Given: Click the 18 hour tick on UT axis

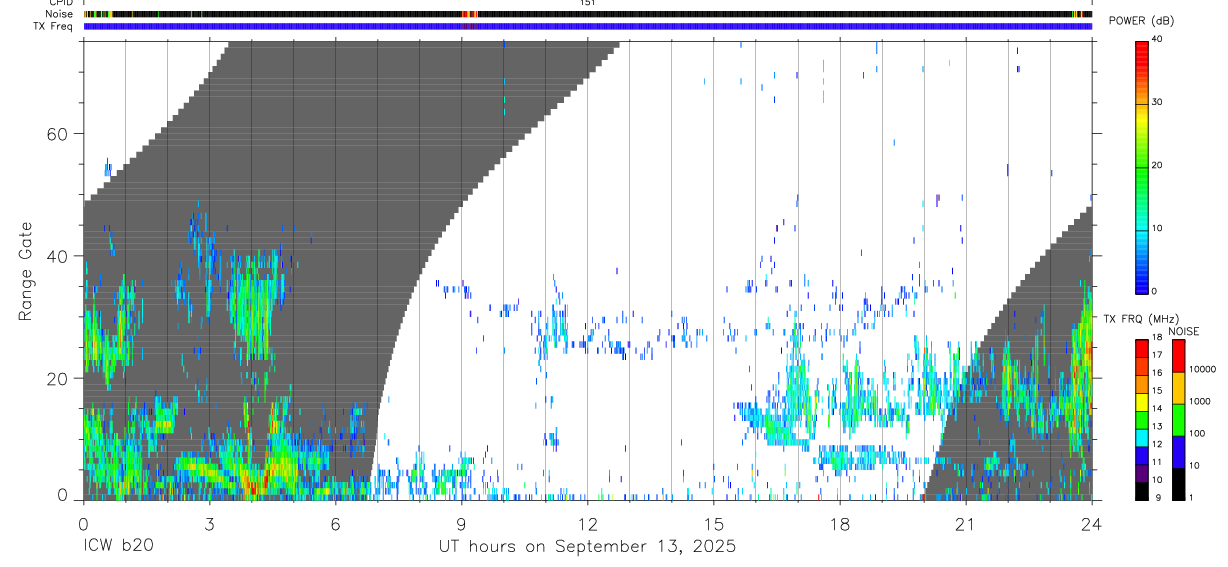Looking at the screenshot, I should click(x=839, y=523).
